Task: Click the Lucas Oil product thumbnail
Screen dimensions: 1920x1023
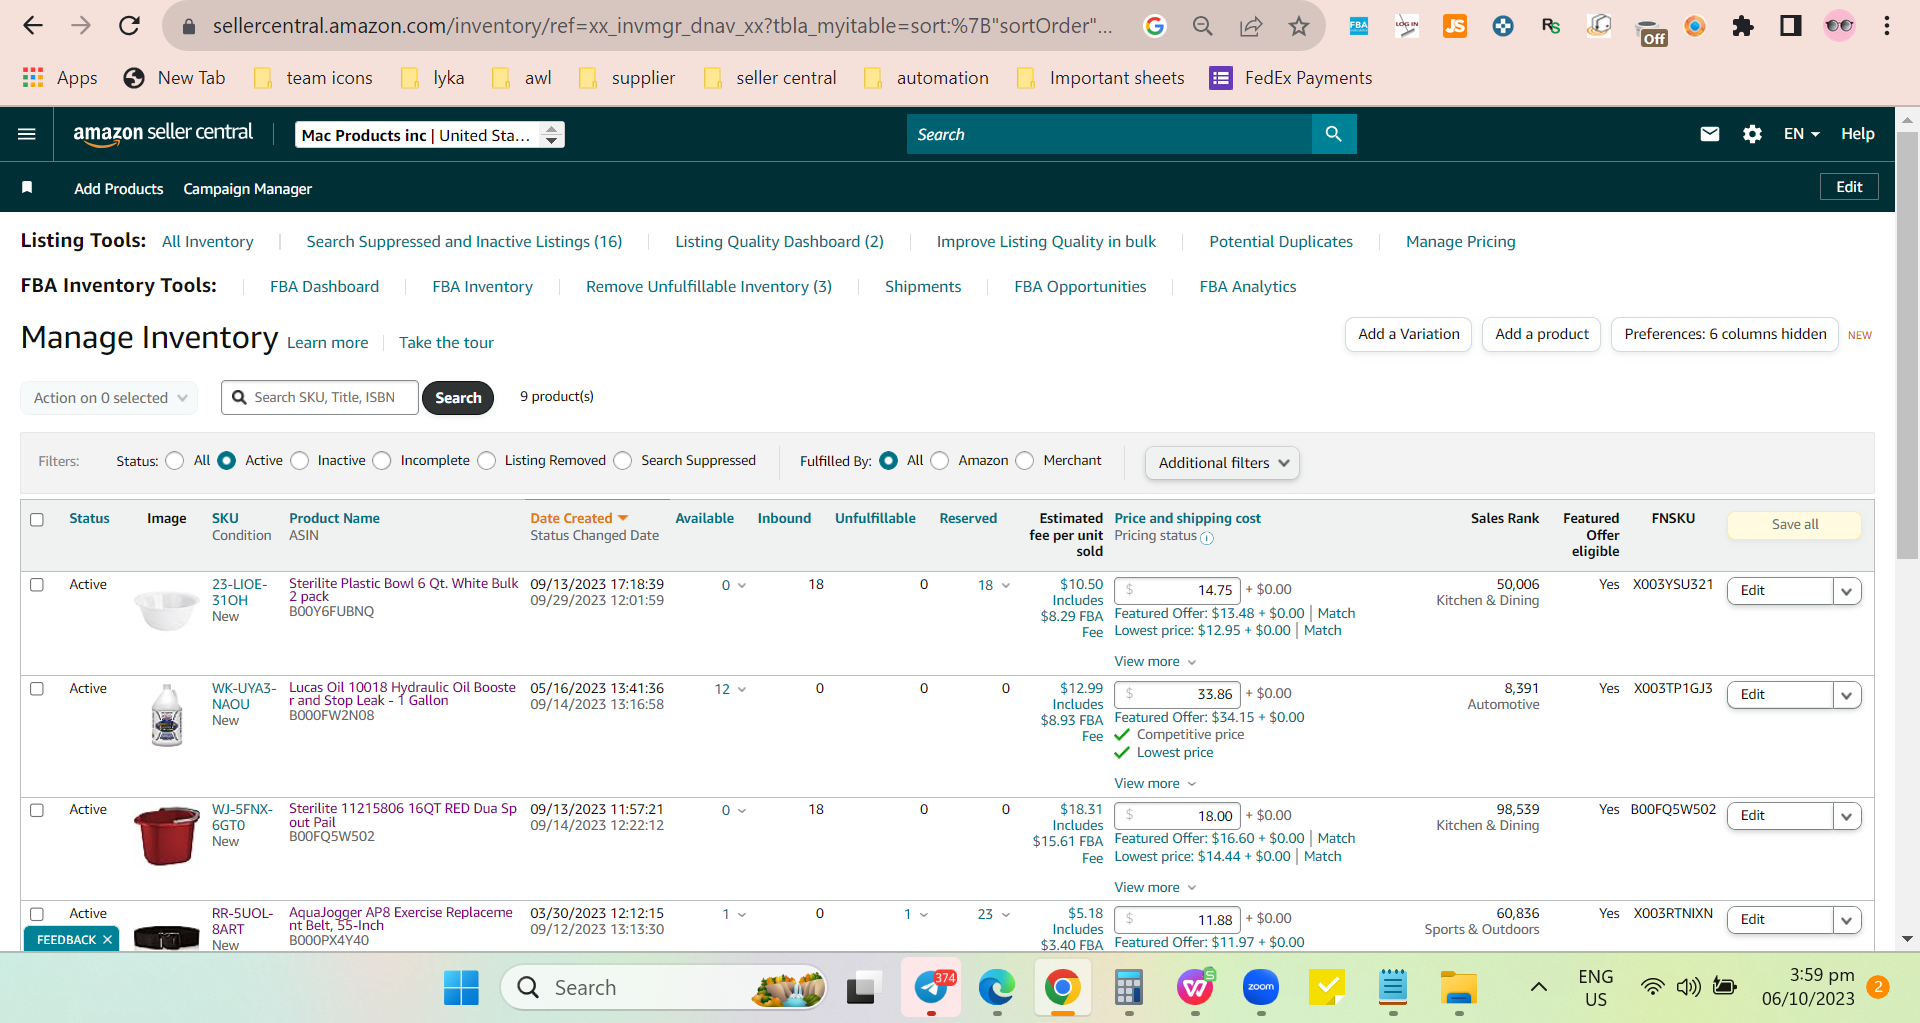Action: (x=167, y=715)
